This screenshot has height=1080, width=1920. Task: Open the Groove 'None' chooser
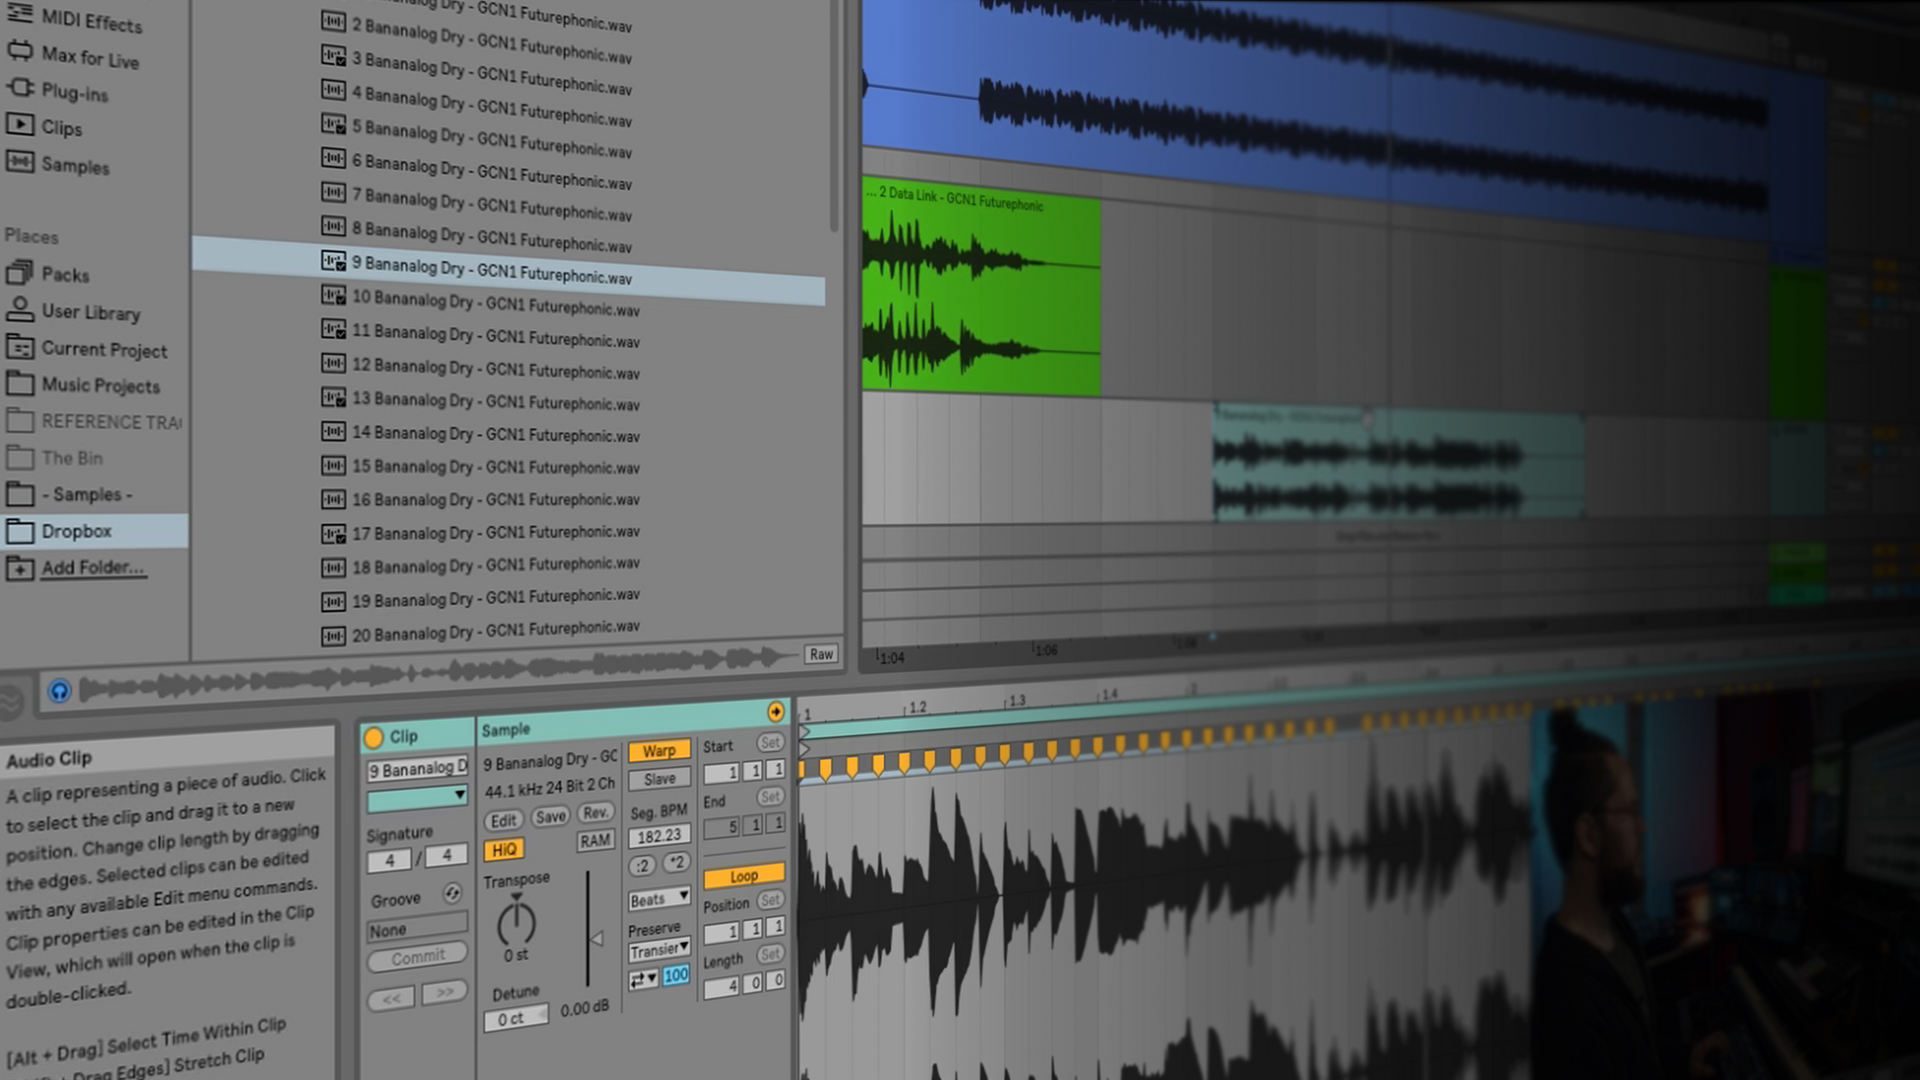click(417, 928)
